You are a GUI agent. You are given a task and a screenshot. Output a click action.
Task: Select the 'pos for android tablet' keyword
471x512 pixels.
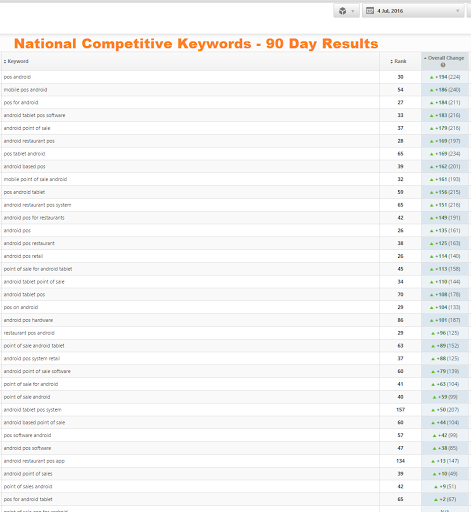tap(28, 499)
